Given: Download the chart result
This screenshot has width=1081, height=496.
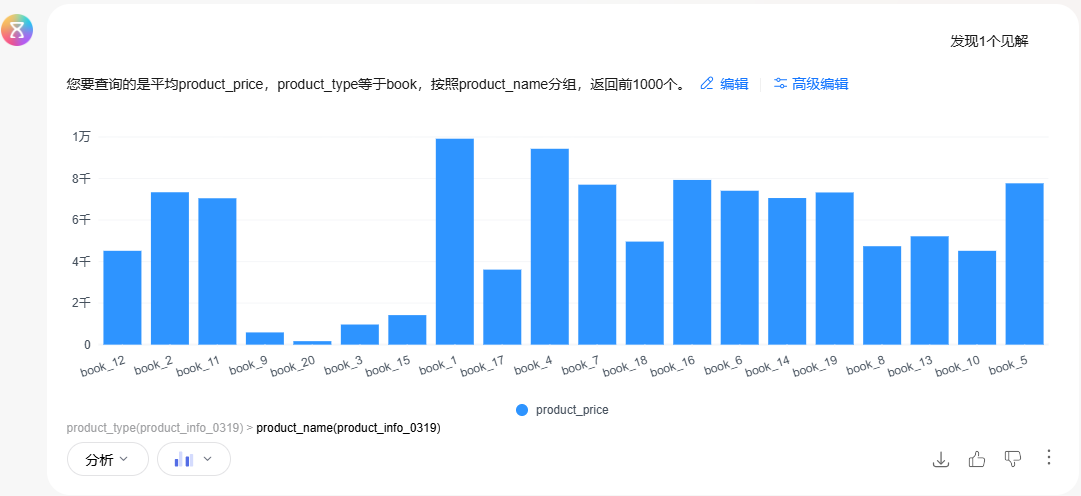Looking at the screenshot, I should tap(940, 459).
